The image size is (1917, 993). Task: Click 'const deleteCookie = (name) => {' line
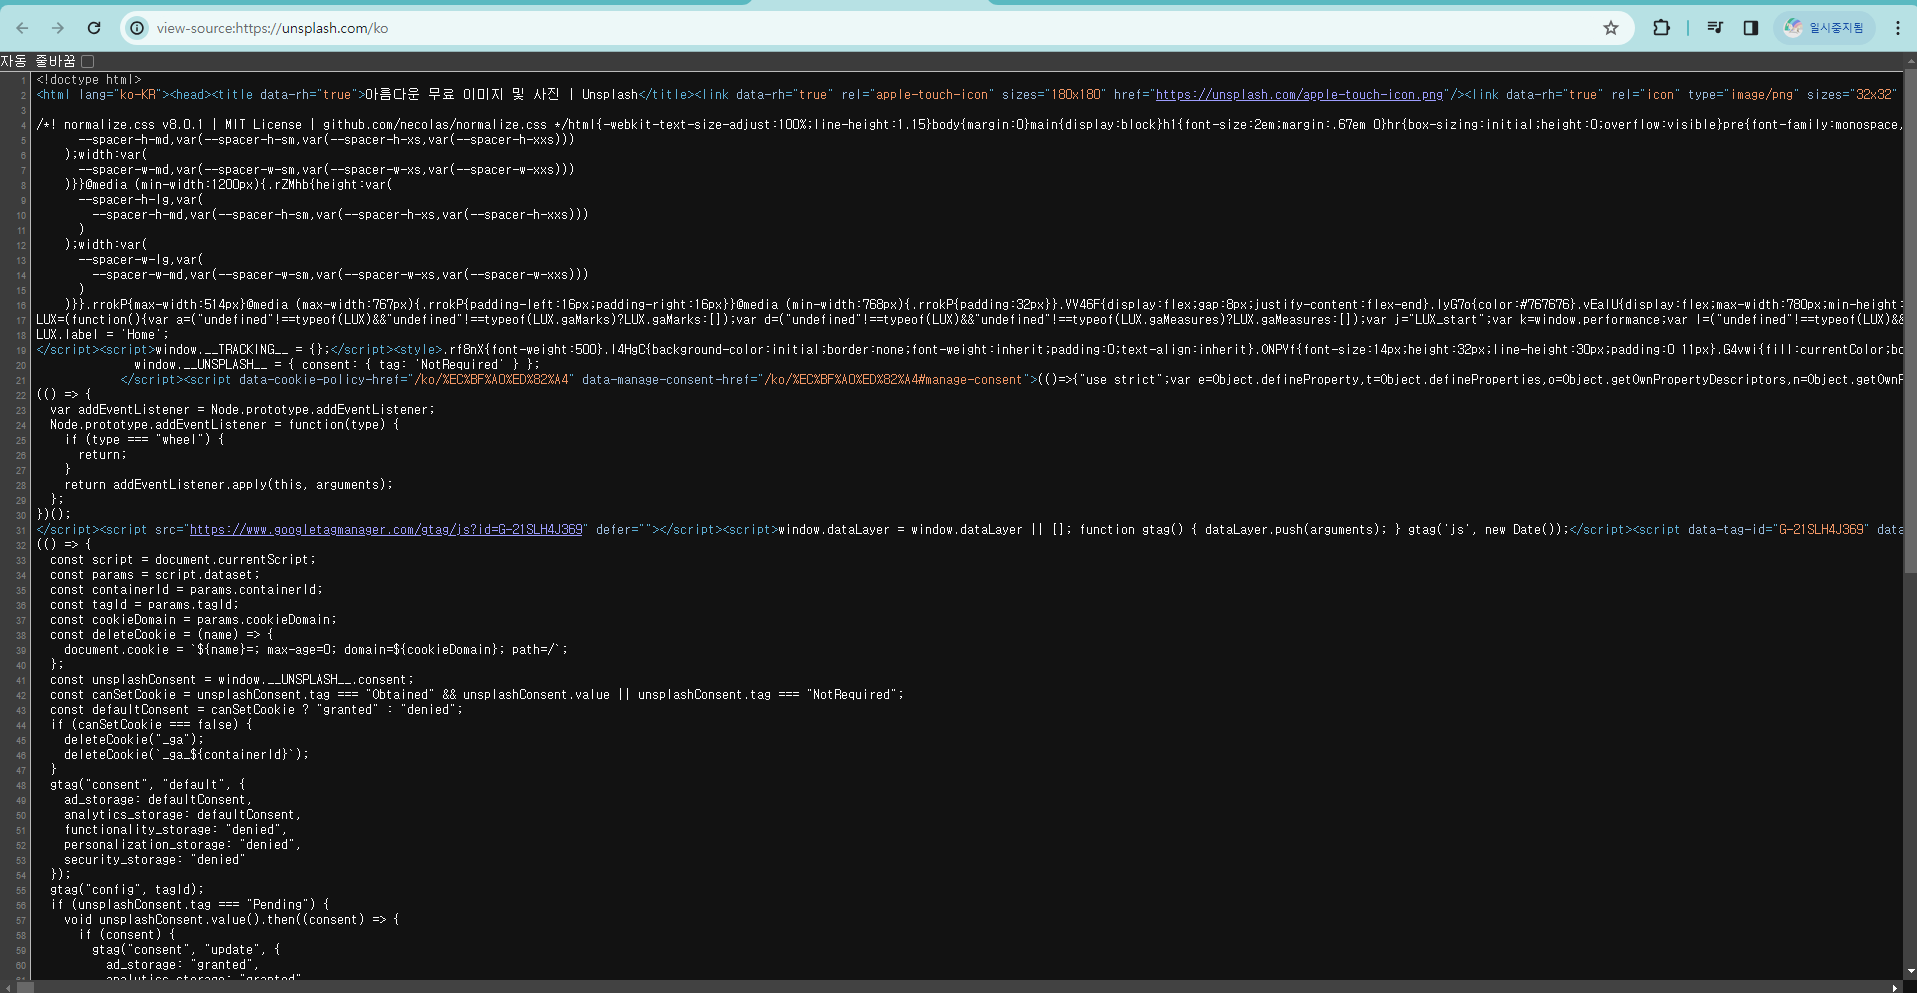click(x=162, y=635)
